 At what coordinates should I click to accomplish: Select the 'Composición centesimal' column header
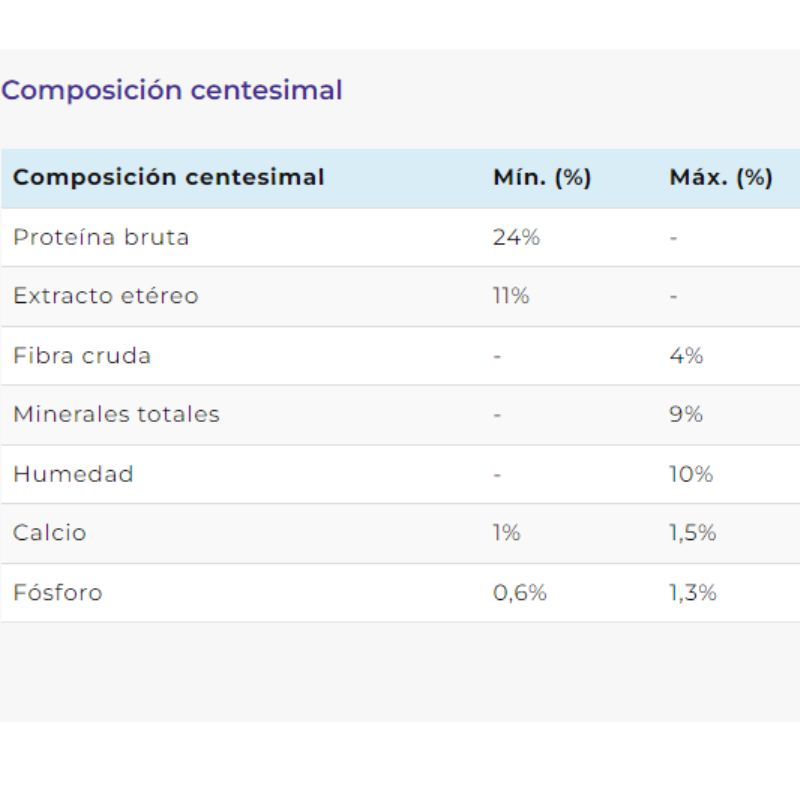click(x=169, y=178)
